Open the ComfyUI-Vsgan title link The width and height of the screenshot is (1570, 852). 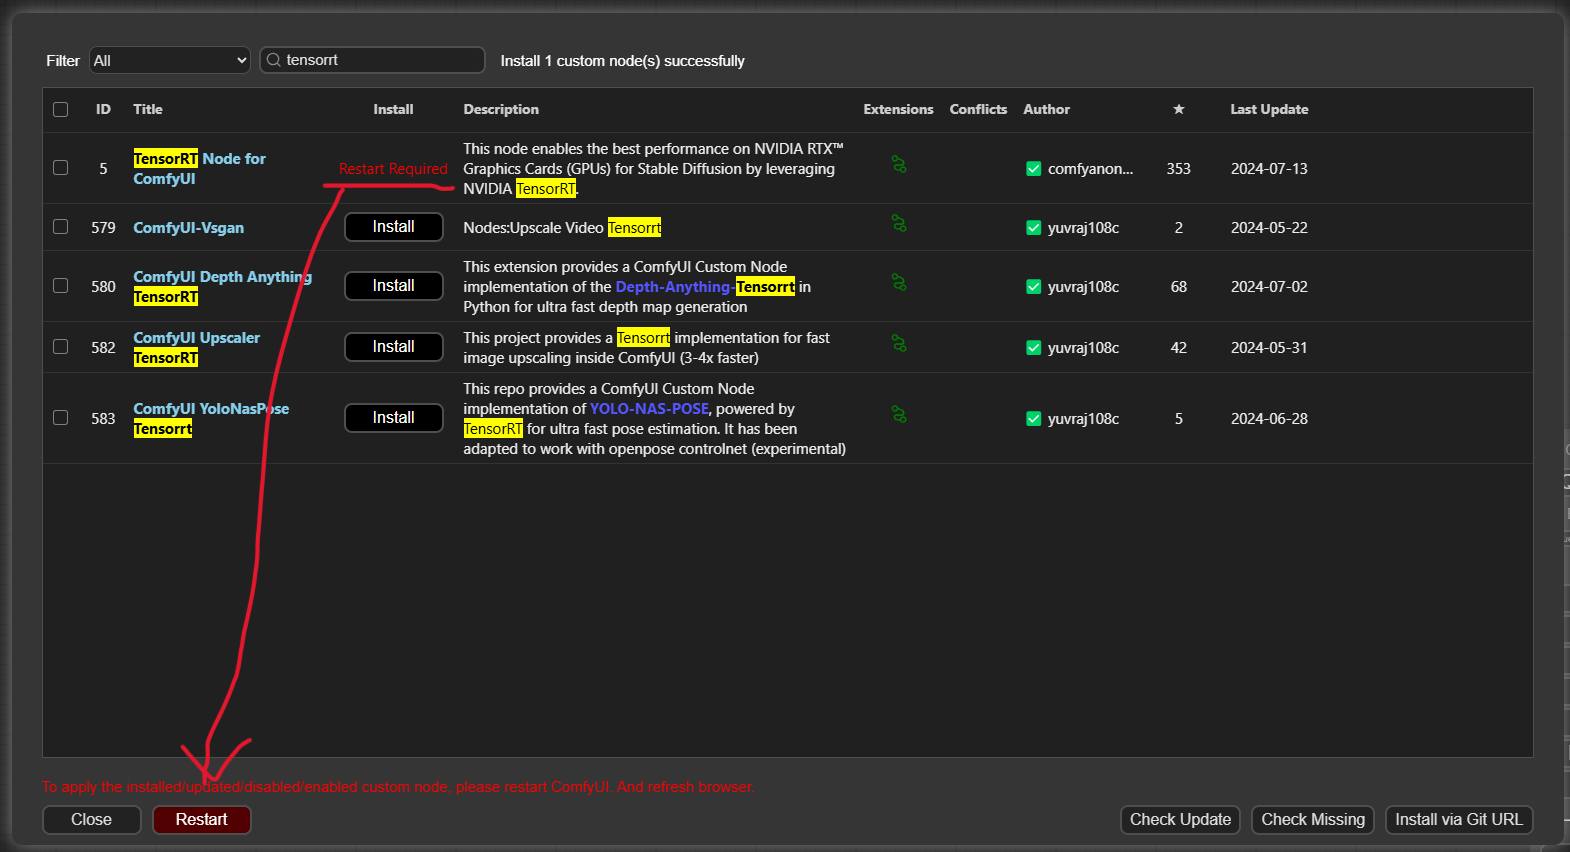click(188, 228)
